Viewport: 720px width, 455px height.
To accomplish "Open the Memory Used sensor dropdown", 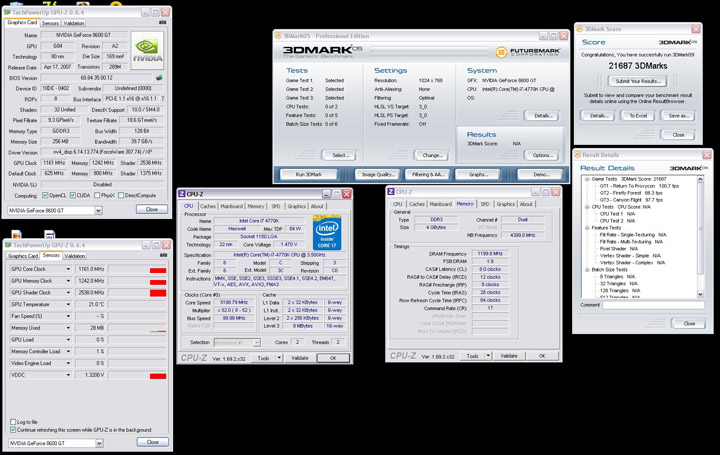I will point(68,328).
